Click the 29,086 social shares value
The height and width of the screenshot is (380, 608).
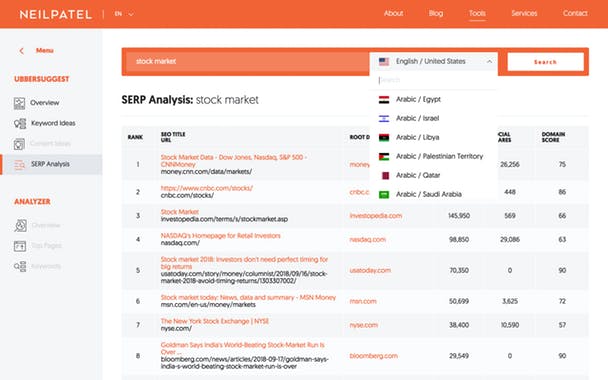[x=510, y=240]
